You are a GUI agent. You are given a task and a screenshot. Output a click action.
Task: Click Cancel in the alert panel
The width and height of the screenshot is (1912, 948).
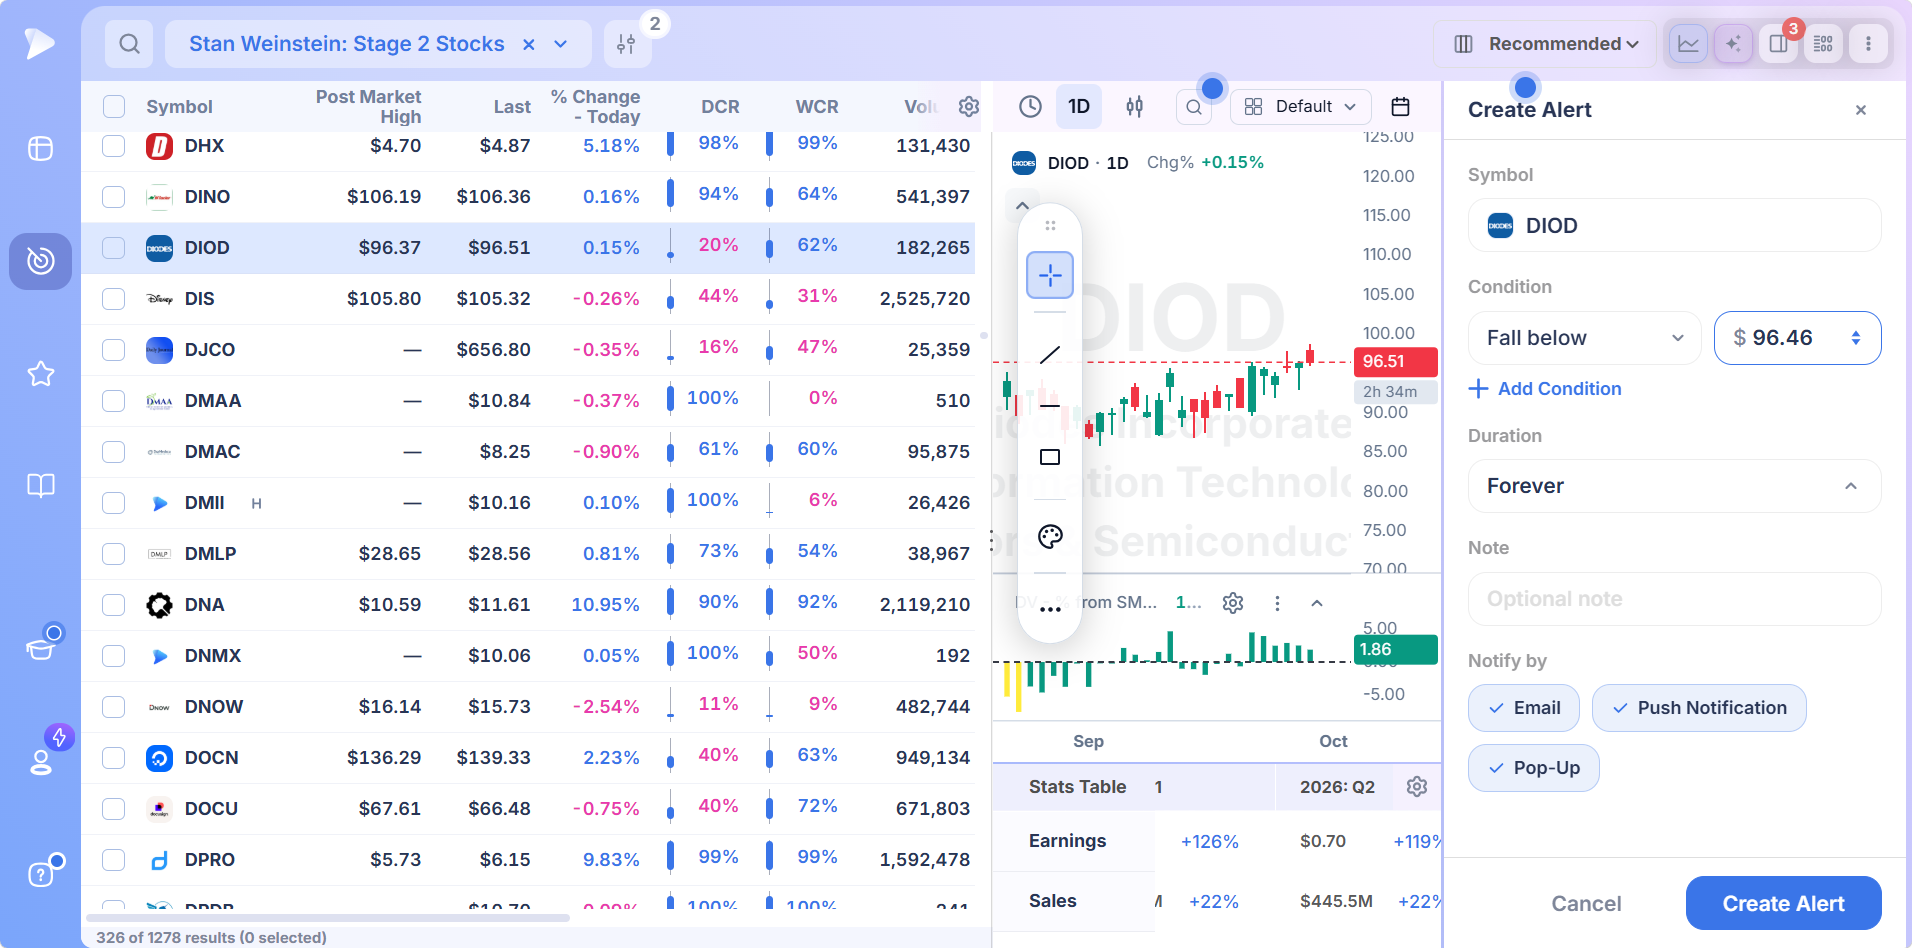coord(1586,904)
